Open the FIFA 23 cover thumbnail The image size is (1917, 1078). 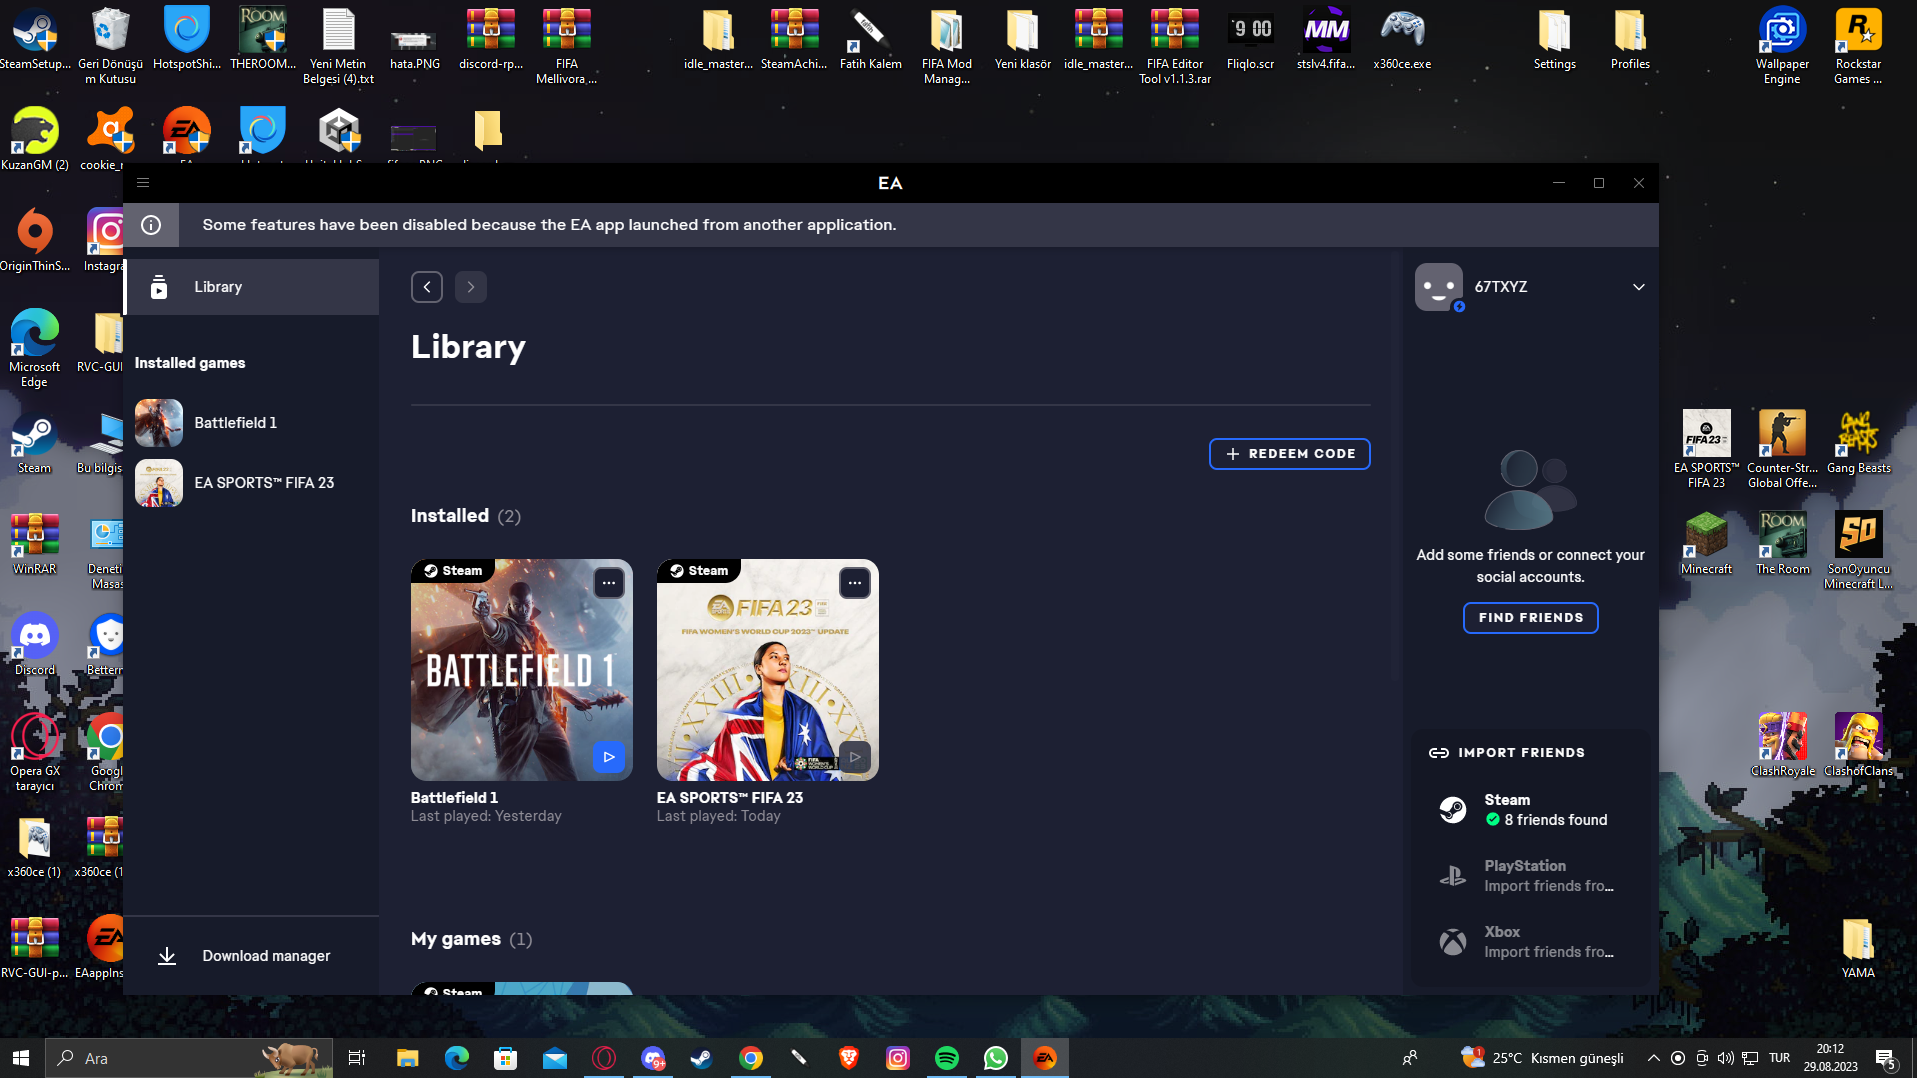[768, 670]
